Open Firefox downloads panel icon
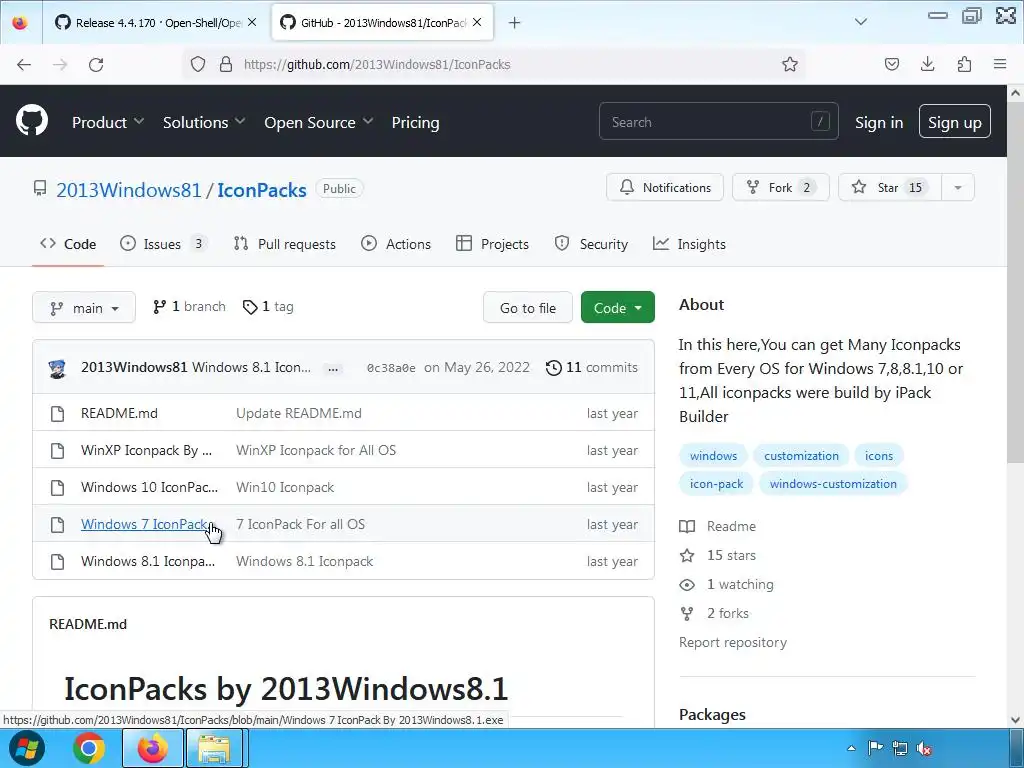 [x=927, y=64]
